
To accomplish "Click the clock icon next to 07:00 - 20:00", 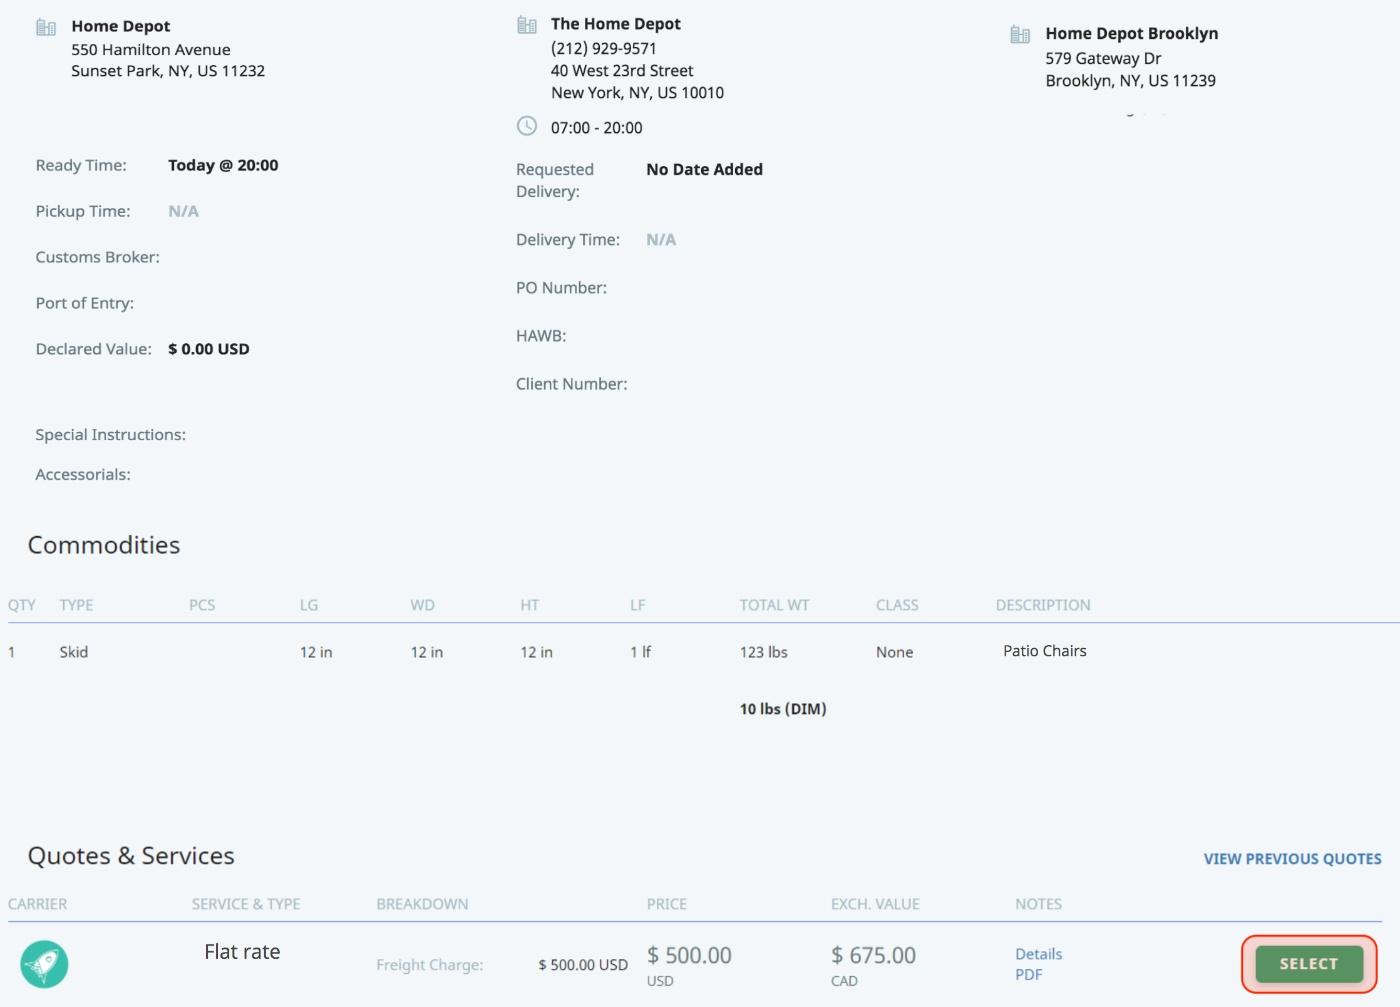I will click(x=527, y=126).
